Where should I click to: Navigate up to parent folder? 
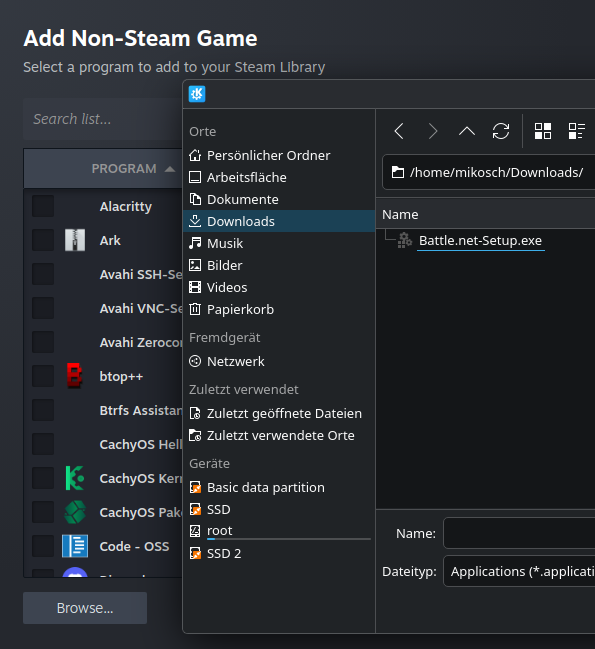pos(467,131)
